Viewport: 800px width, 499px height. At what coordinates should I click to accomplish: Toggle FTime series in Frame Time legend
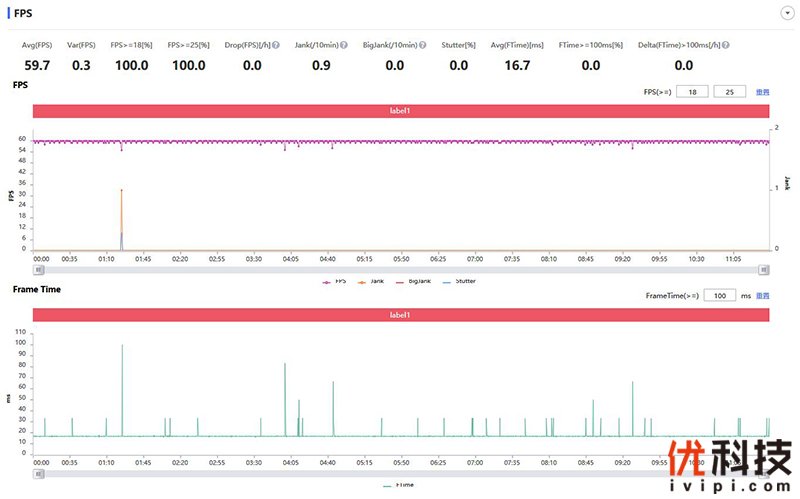[x=399, y=485]
